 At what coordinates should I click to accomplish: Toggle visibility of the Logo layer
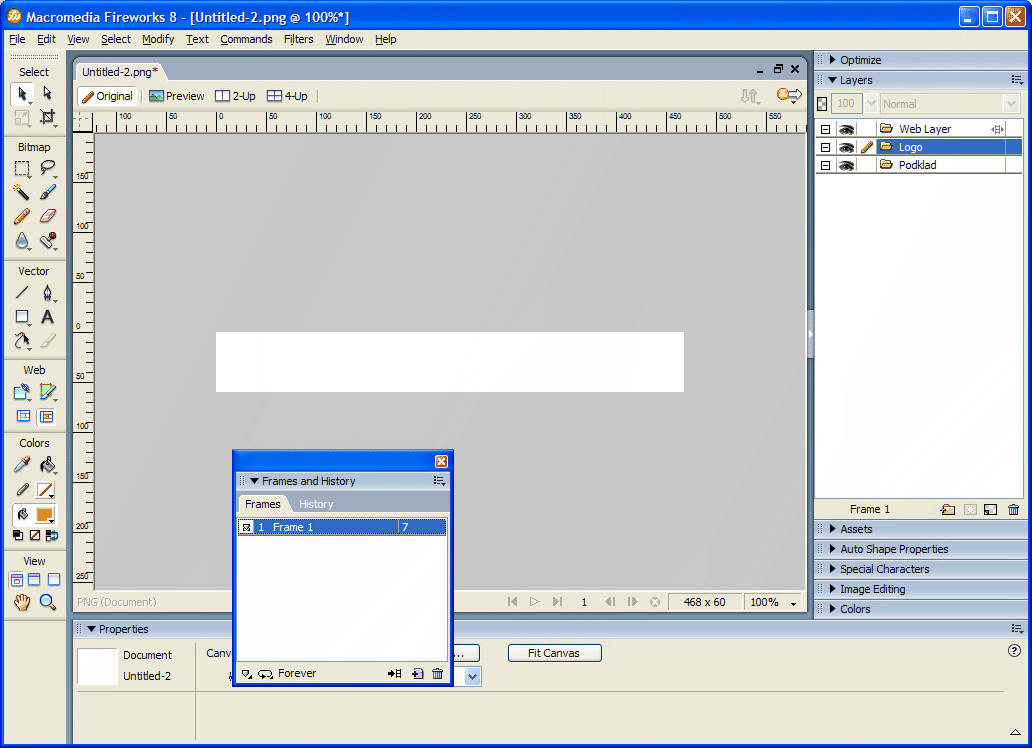pyautogui.click(x=846, y=147)
